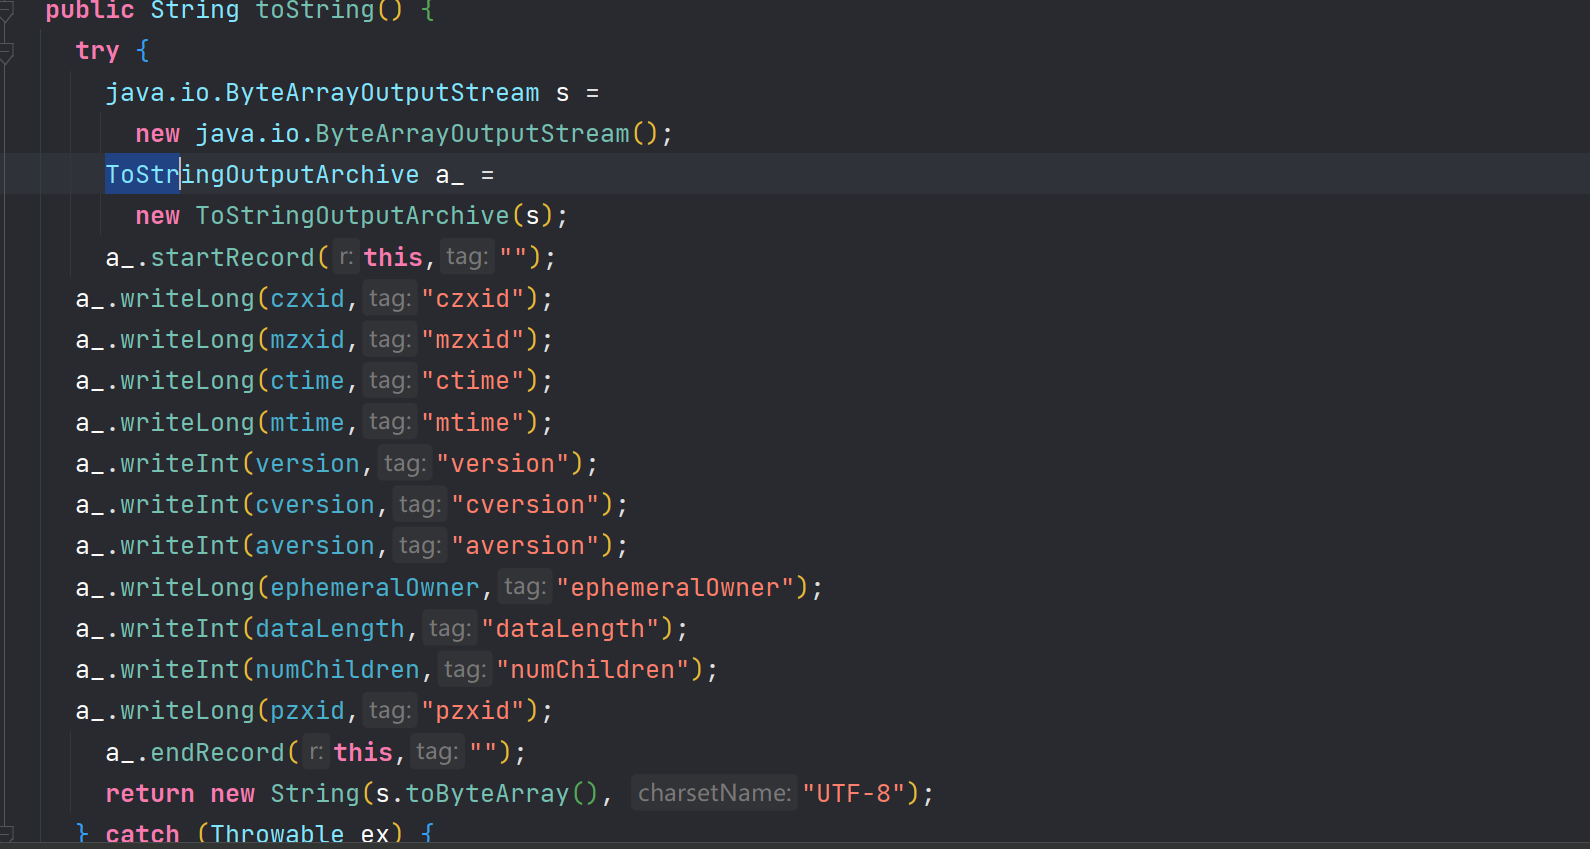Image resolution: width=1590 pixels, height=849 pixels.
Task: Collapse the toString() method fold marker
Action: tap(6, 12)
